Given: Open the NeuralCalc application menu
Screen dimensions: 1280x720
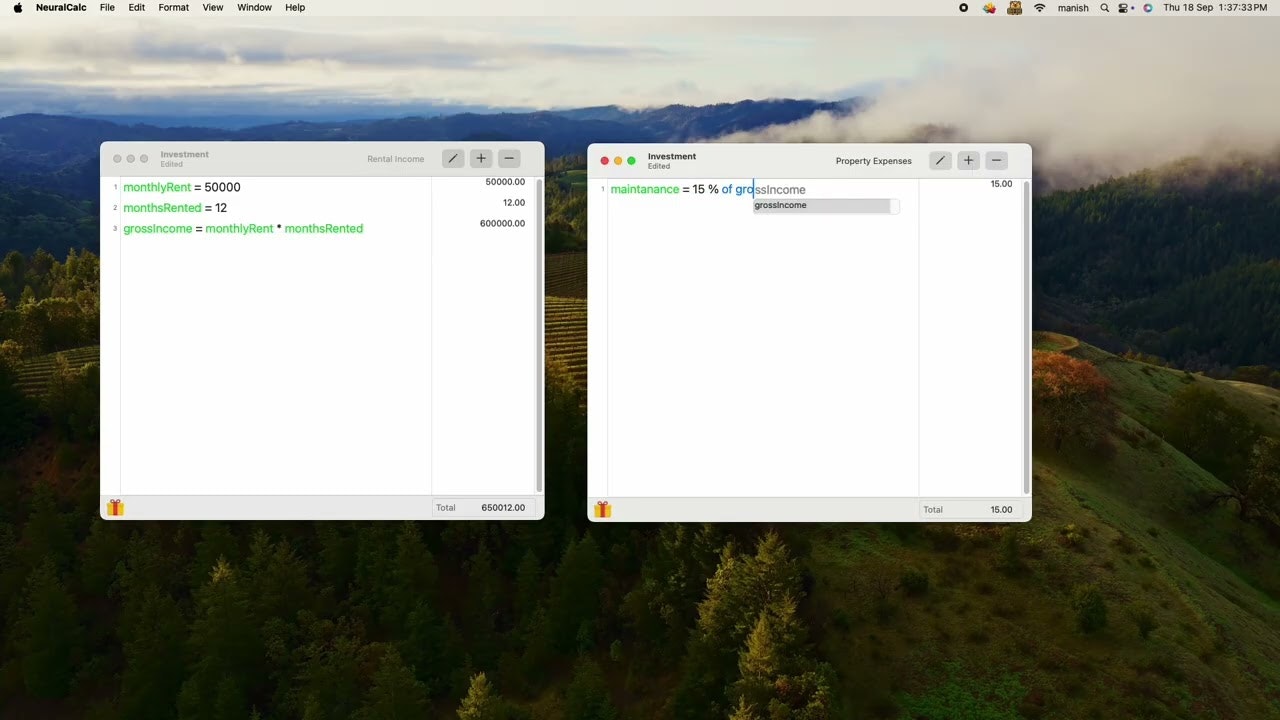Looking at the screenshot, I should [61, 7].
